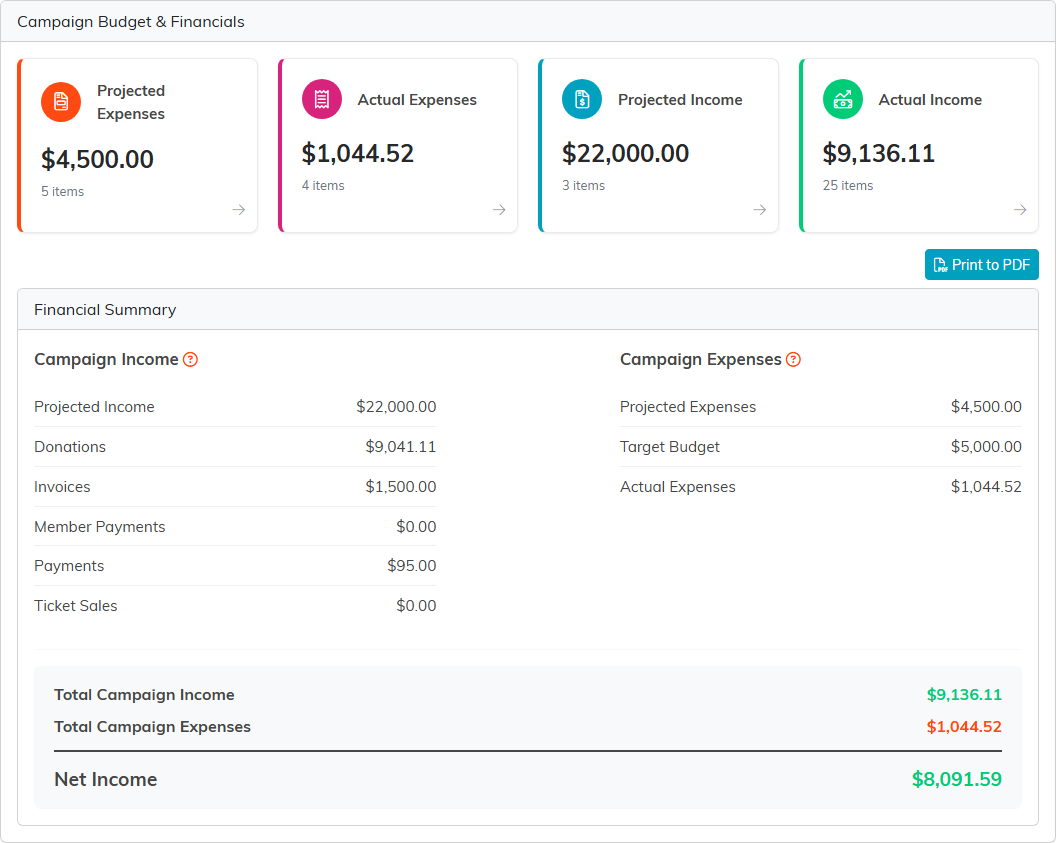Click the Member Payments row label
Image resolution: width=1056 pixels, height=843 pixels.
(x=100, y=527)
